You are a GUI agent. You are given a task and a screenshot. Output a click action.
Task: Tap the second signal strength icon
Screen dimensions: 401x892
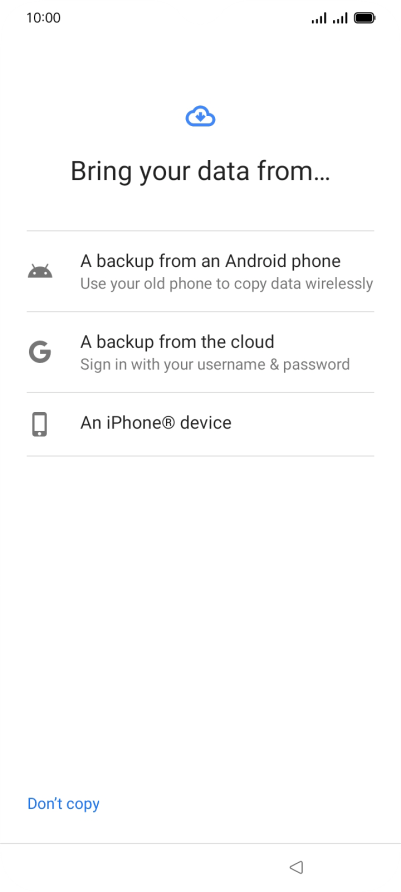click(x=340, y=19)
